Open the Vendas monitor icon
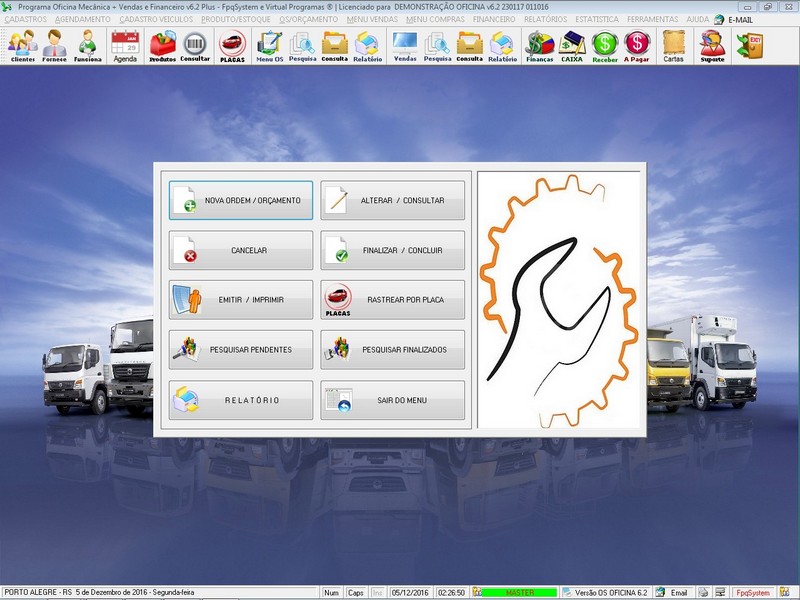 [405, 46]
